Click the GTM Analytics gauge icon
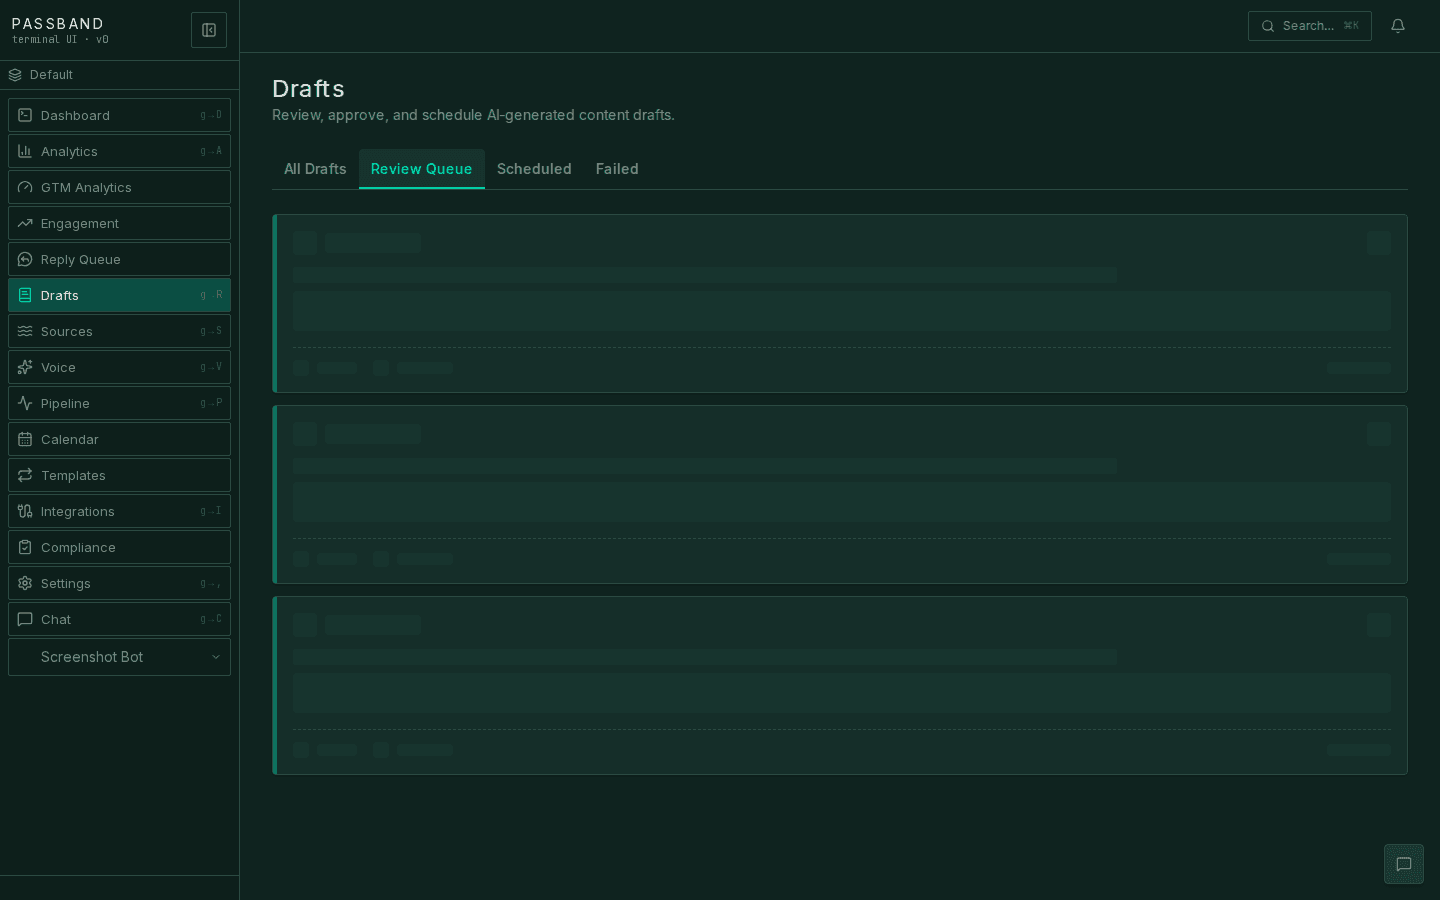 tap(24, 187)
